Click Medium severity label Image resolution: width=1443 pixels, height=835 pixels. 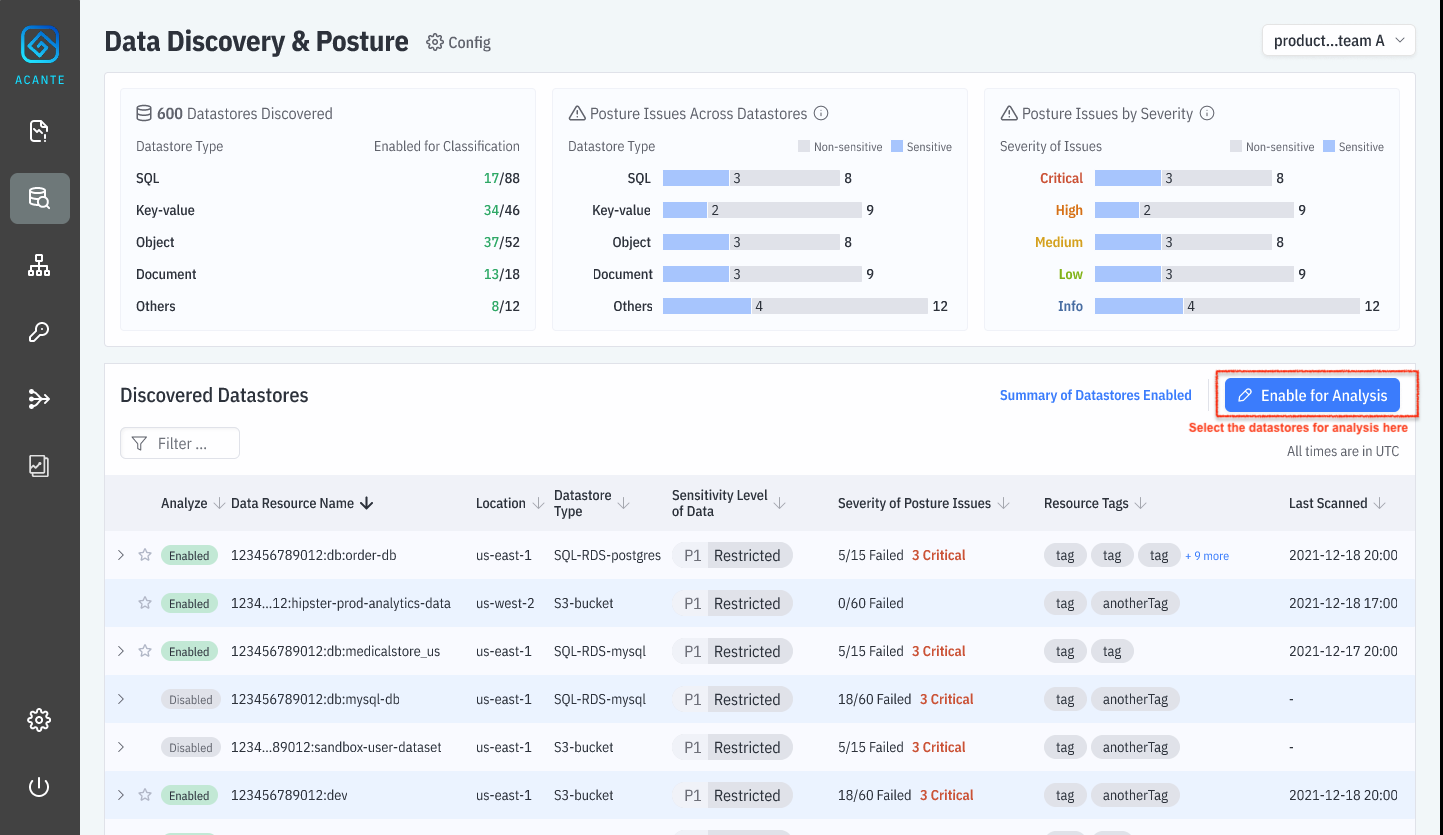pyautogui.click(x=1058, y=242)
